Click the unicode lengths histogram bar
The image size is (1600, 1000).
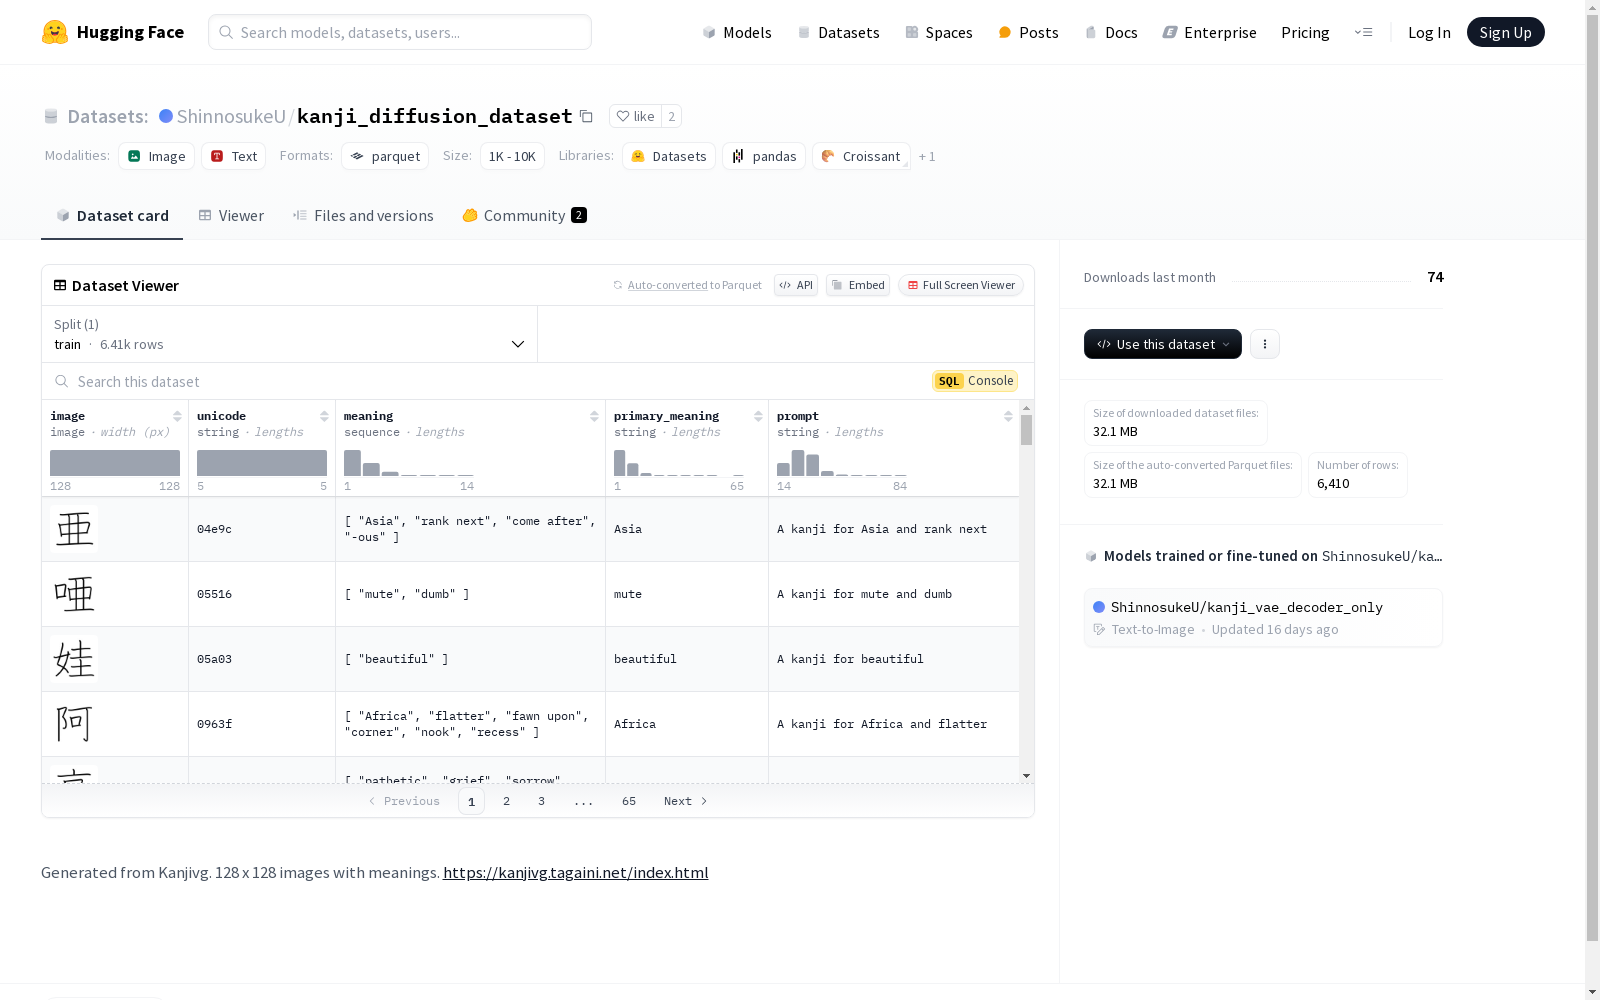[262, 463]
